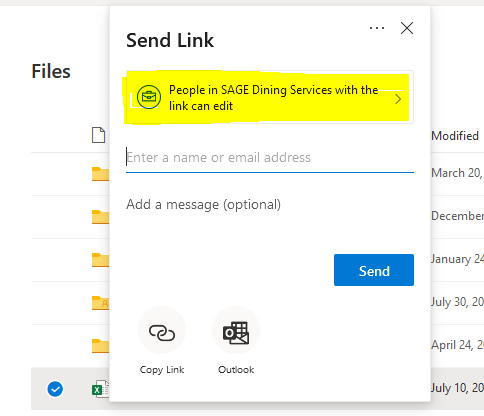
Task: Click the Copy Link chain icon
Action: coord(162,333)
